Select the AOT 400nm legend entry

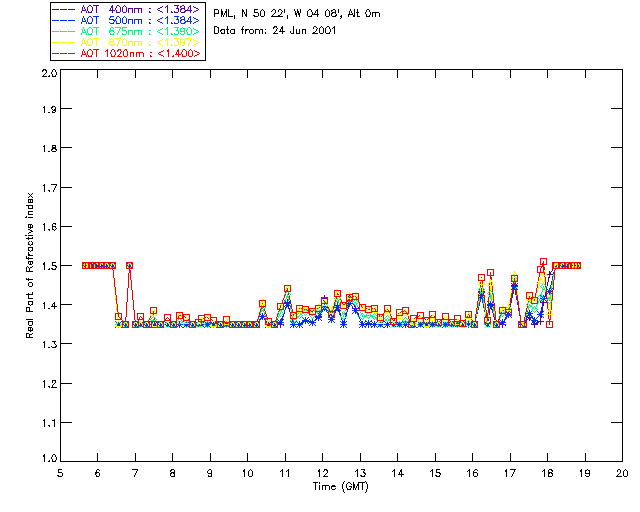(127, 9)
